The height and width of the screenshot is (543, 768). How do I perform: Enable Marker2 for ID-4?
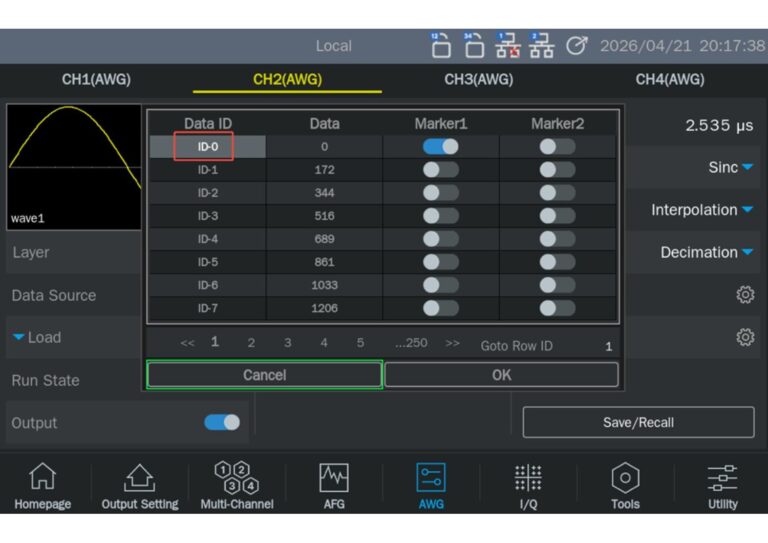coord(557,238)
